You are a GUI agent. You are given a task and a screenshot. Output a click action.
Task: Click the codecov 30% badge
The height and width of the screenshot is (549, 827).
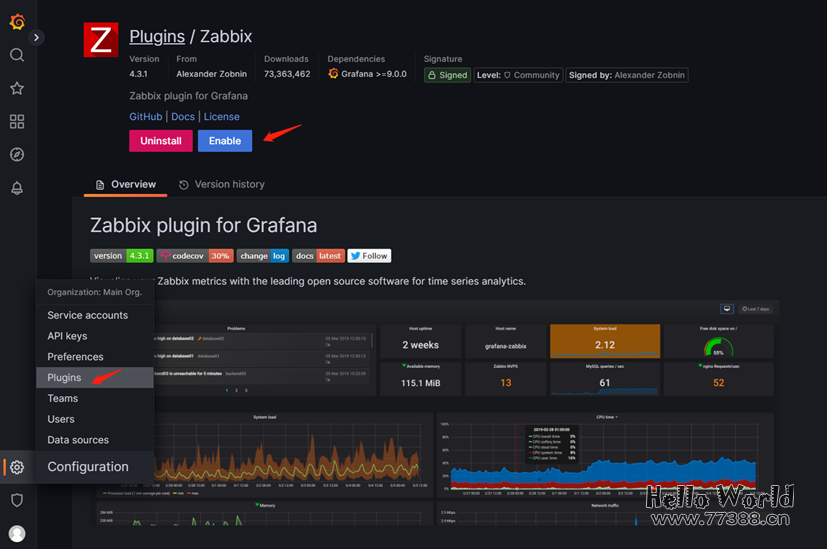coord(195,256)
